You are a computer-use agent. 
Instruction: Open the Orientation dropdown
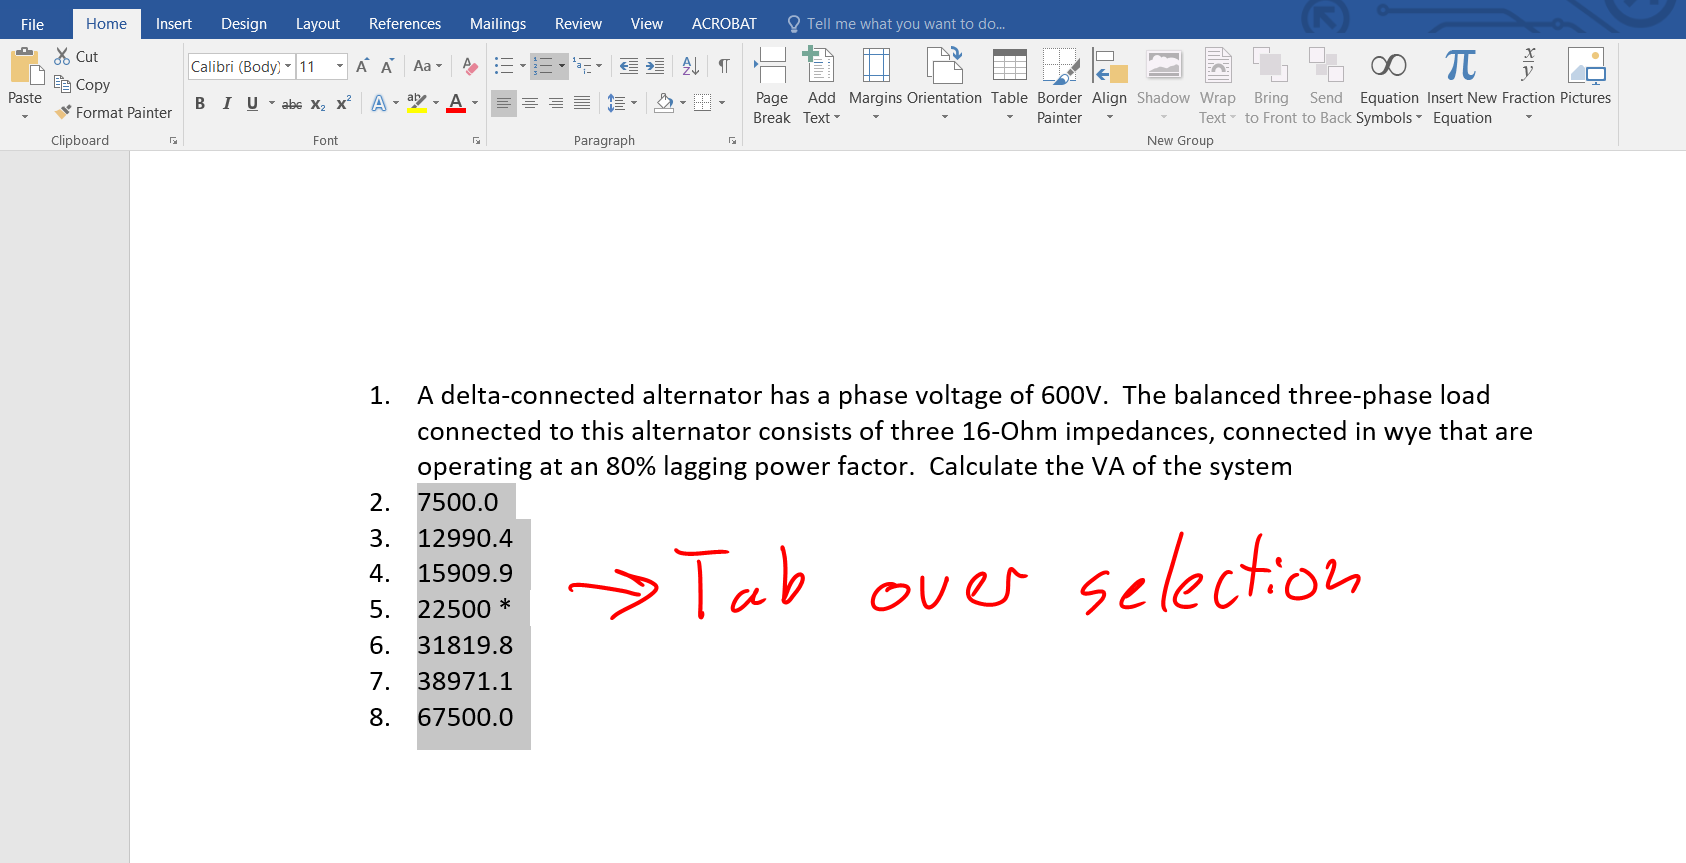tap(944, 86)
